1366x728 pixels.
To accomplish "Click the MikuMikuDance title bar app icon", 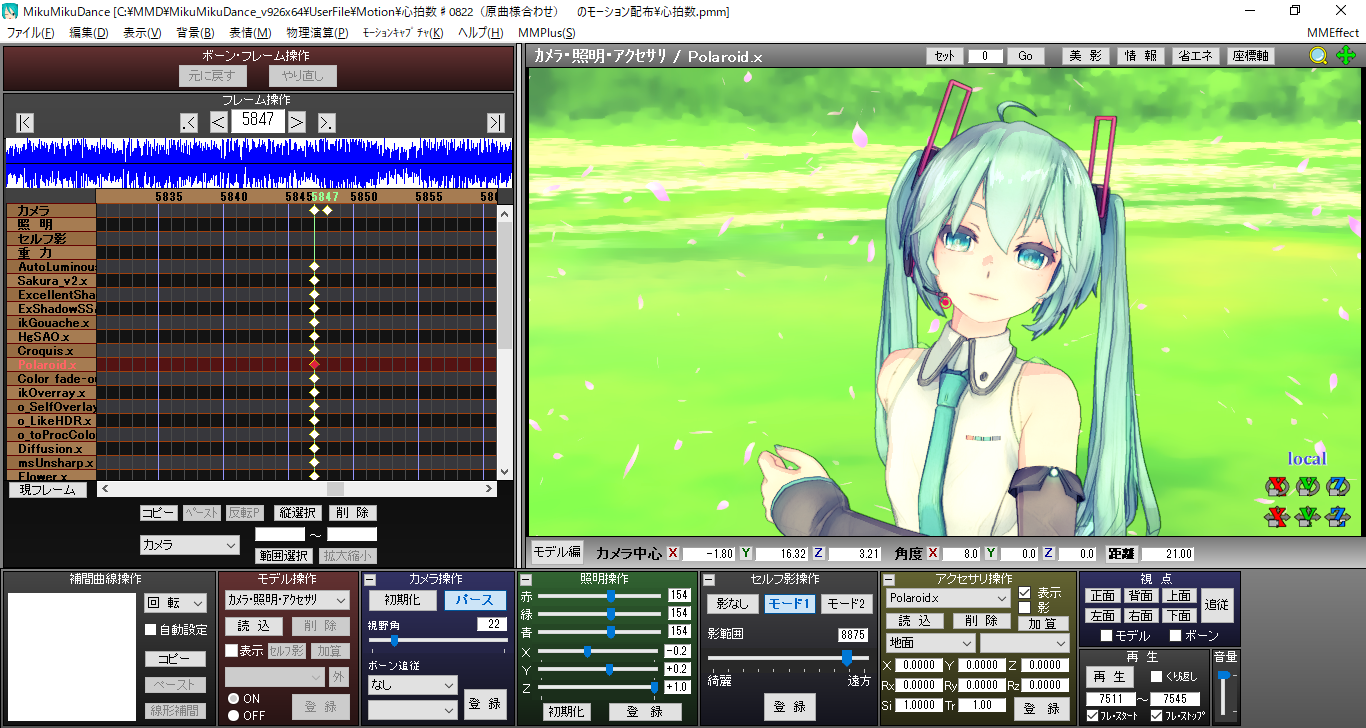I will pos(12,11).
